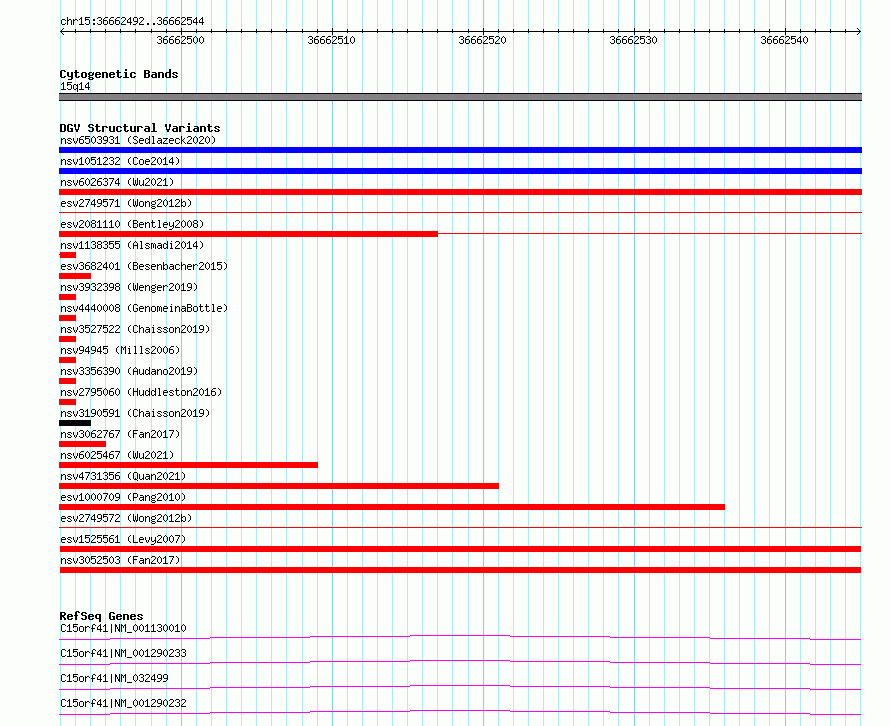
Task: Click the red bar for nsv4731356
Action: (x=279, y=486)
